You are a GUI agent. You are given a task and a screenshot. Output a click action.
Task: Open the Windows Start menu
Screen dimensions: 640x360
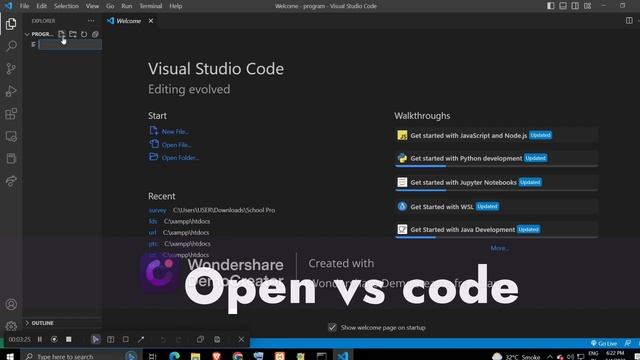[10, 356]
